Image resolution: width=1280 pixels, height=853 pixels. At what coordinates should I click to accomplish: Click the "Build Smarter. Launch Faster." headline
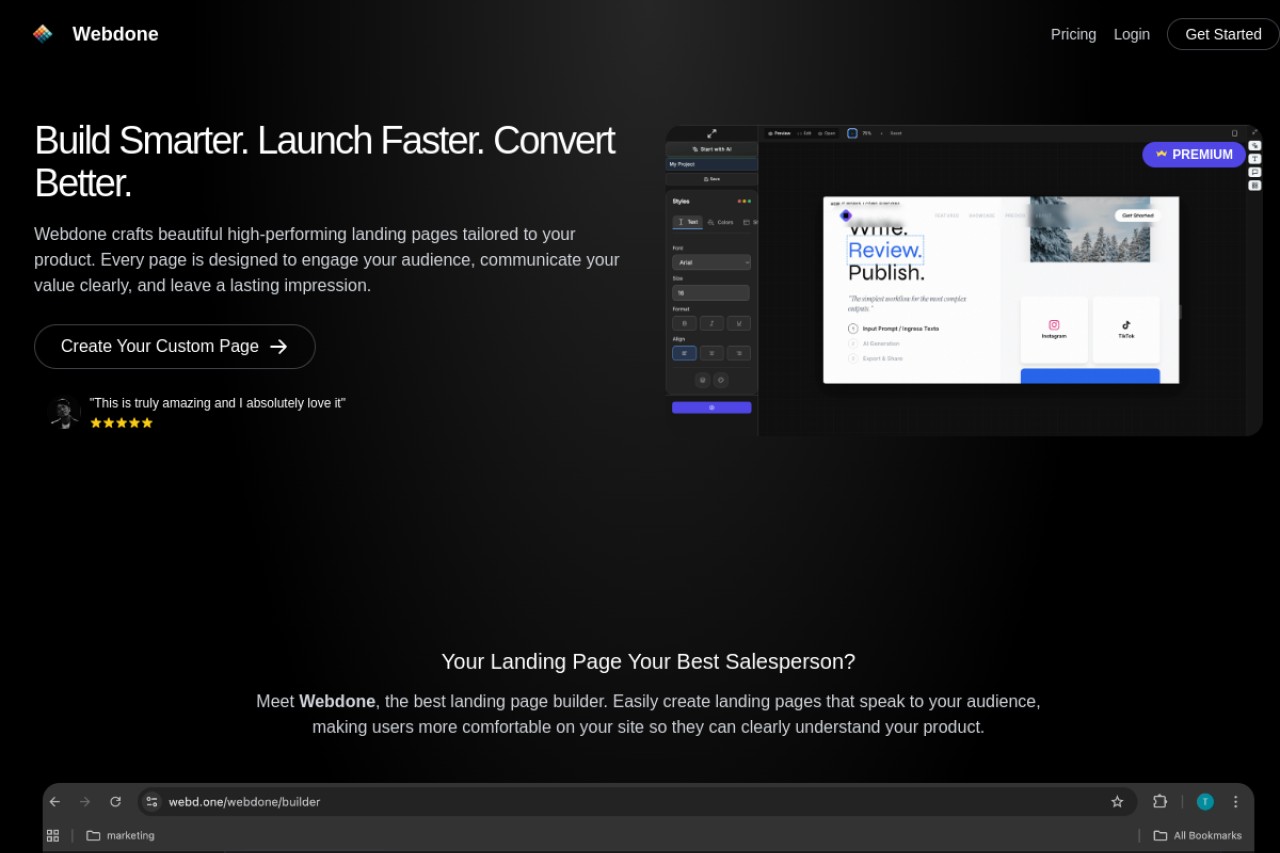point(324,162)
